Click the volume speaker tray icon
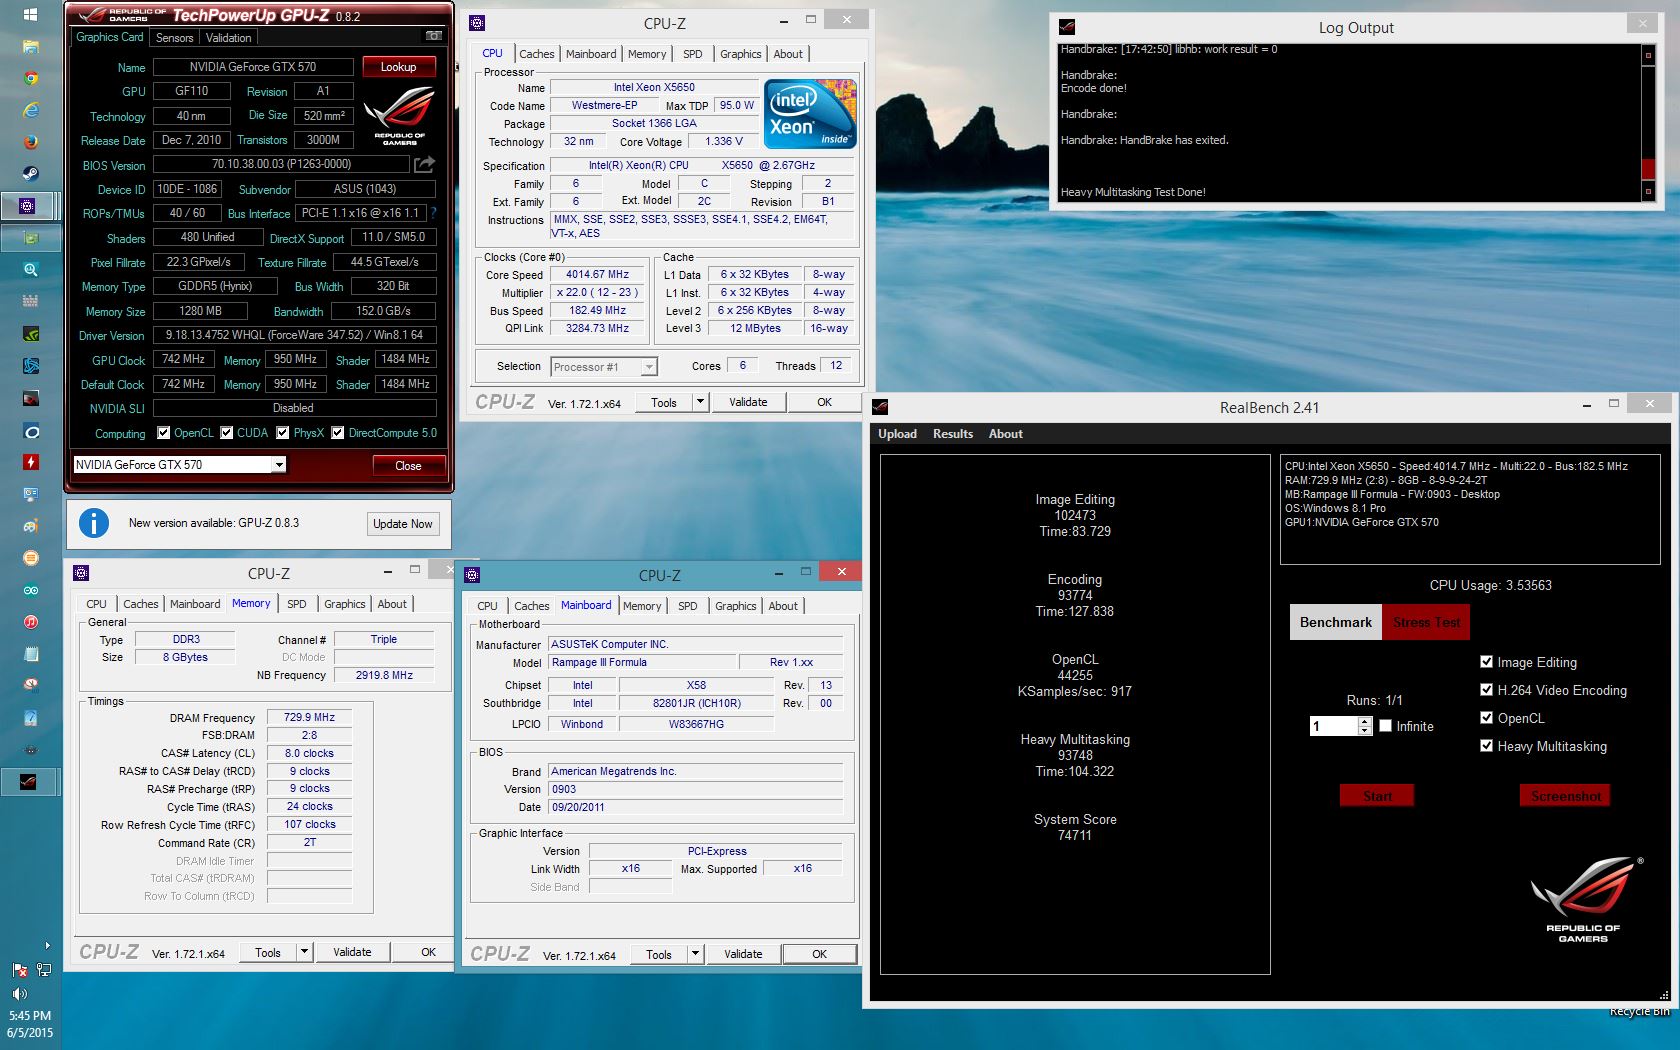The width and height of the screenshot is (1680, 1050). (x=18, y=994)
